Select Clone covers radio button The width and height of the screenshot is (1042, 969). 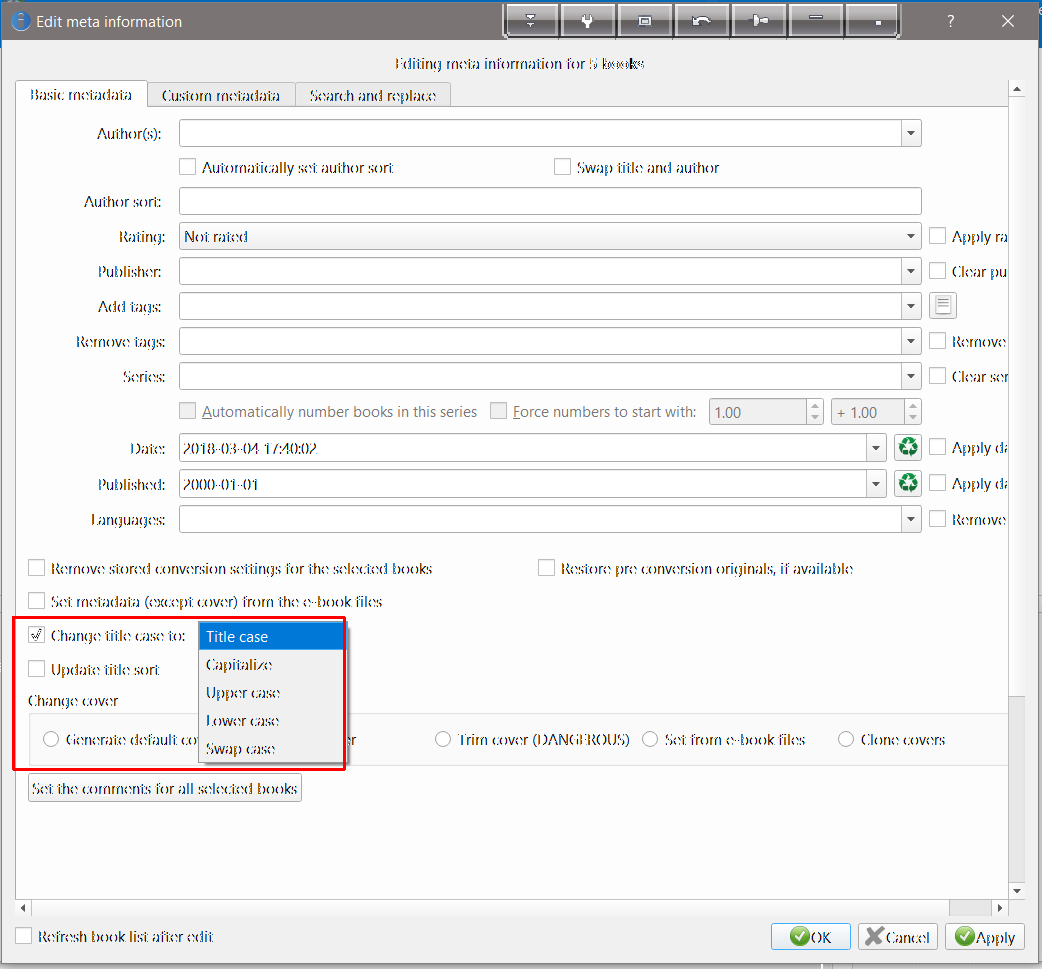845,739
